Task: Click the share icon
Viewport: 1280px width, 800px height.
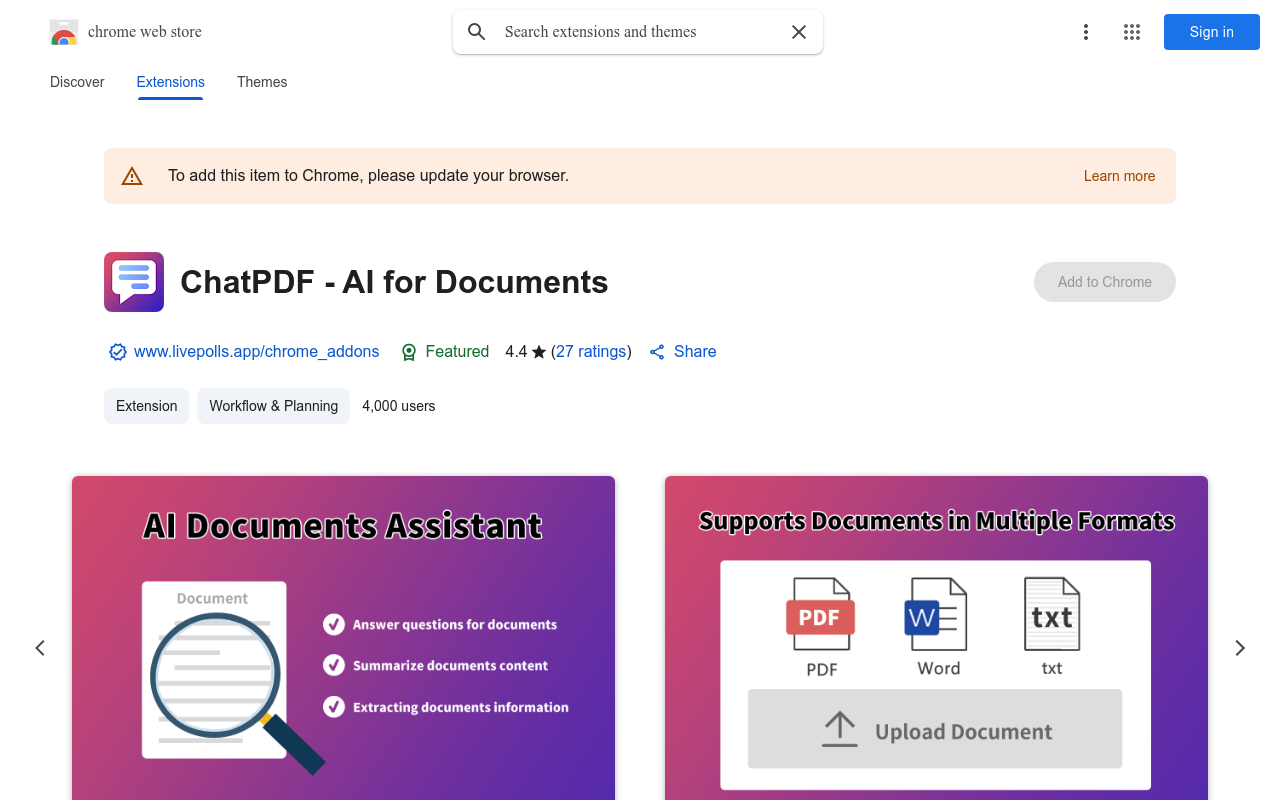Action: point(657,352)
